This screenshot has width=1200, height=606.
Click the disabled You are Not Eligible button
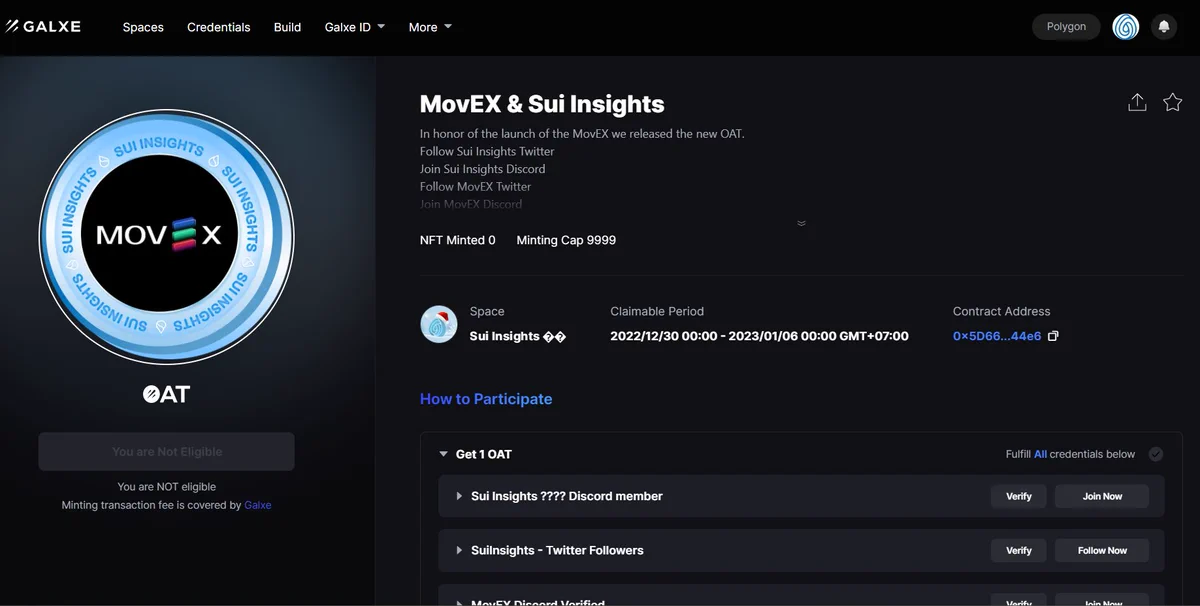[167, 452]
